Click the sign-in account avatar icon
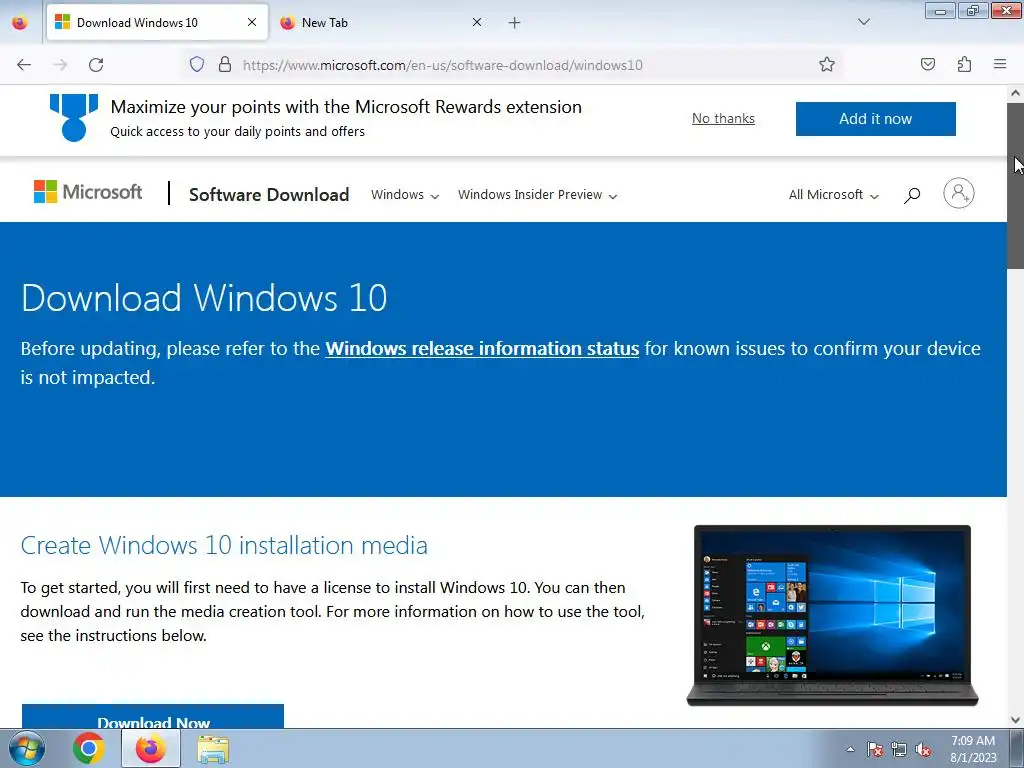The height and width of the screenshot is (768, 1024). coord(959,193)
